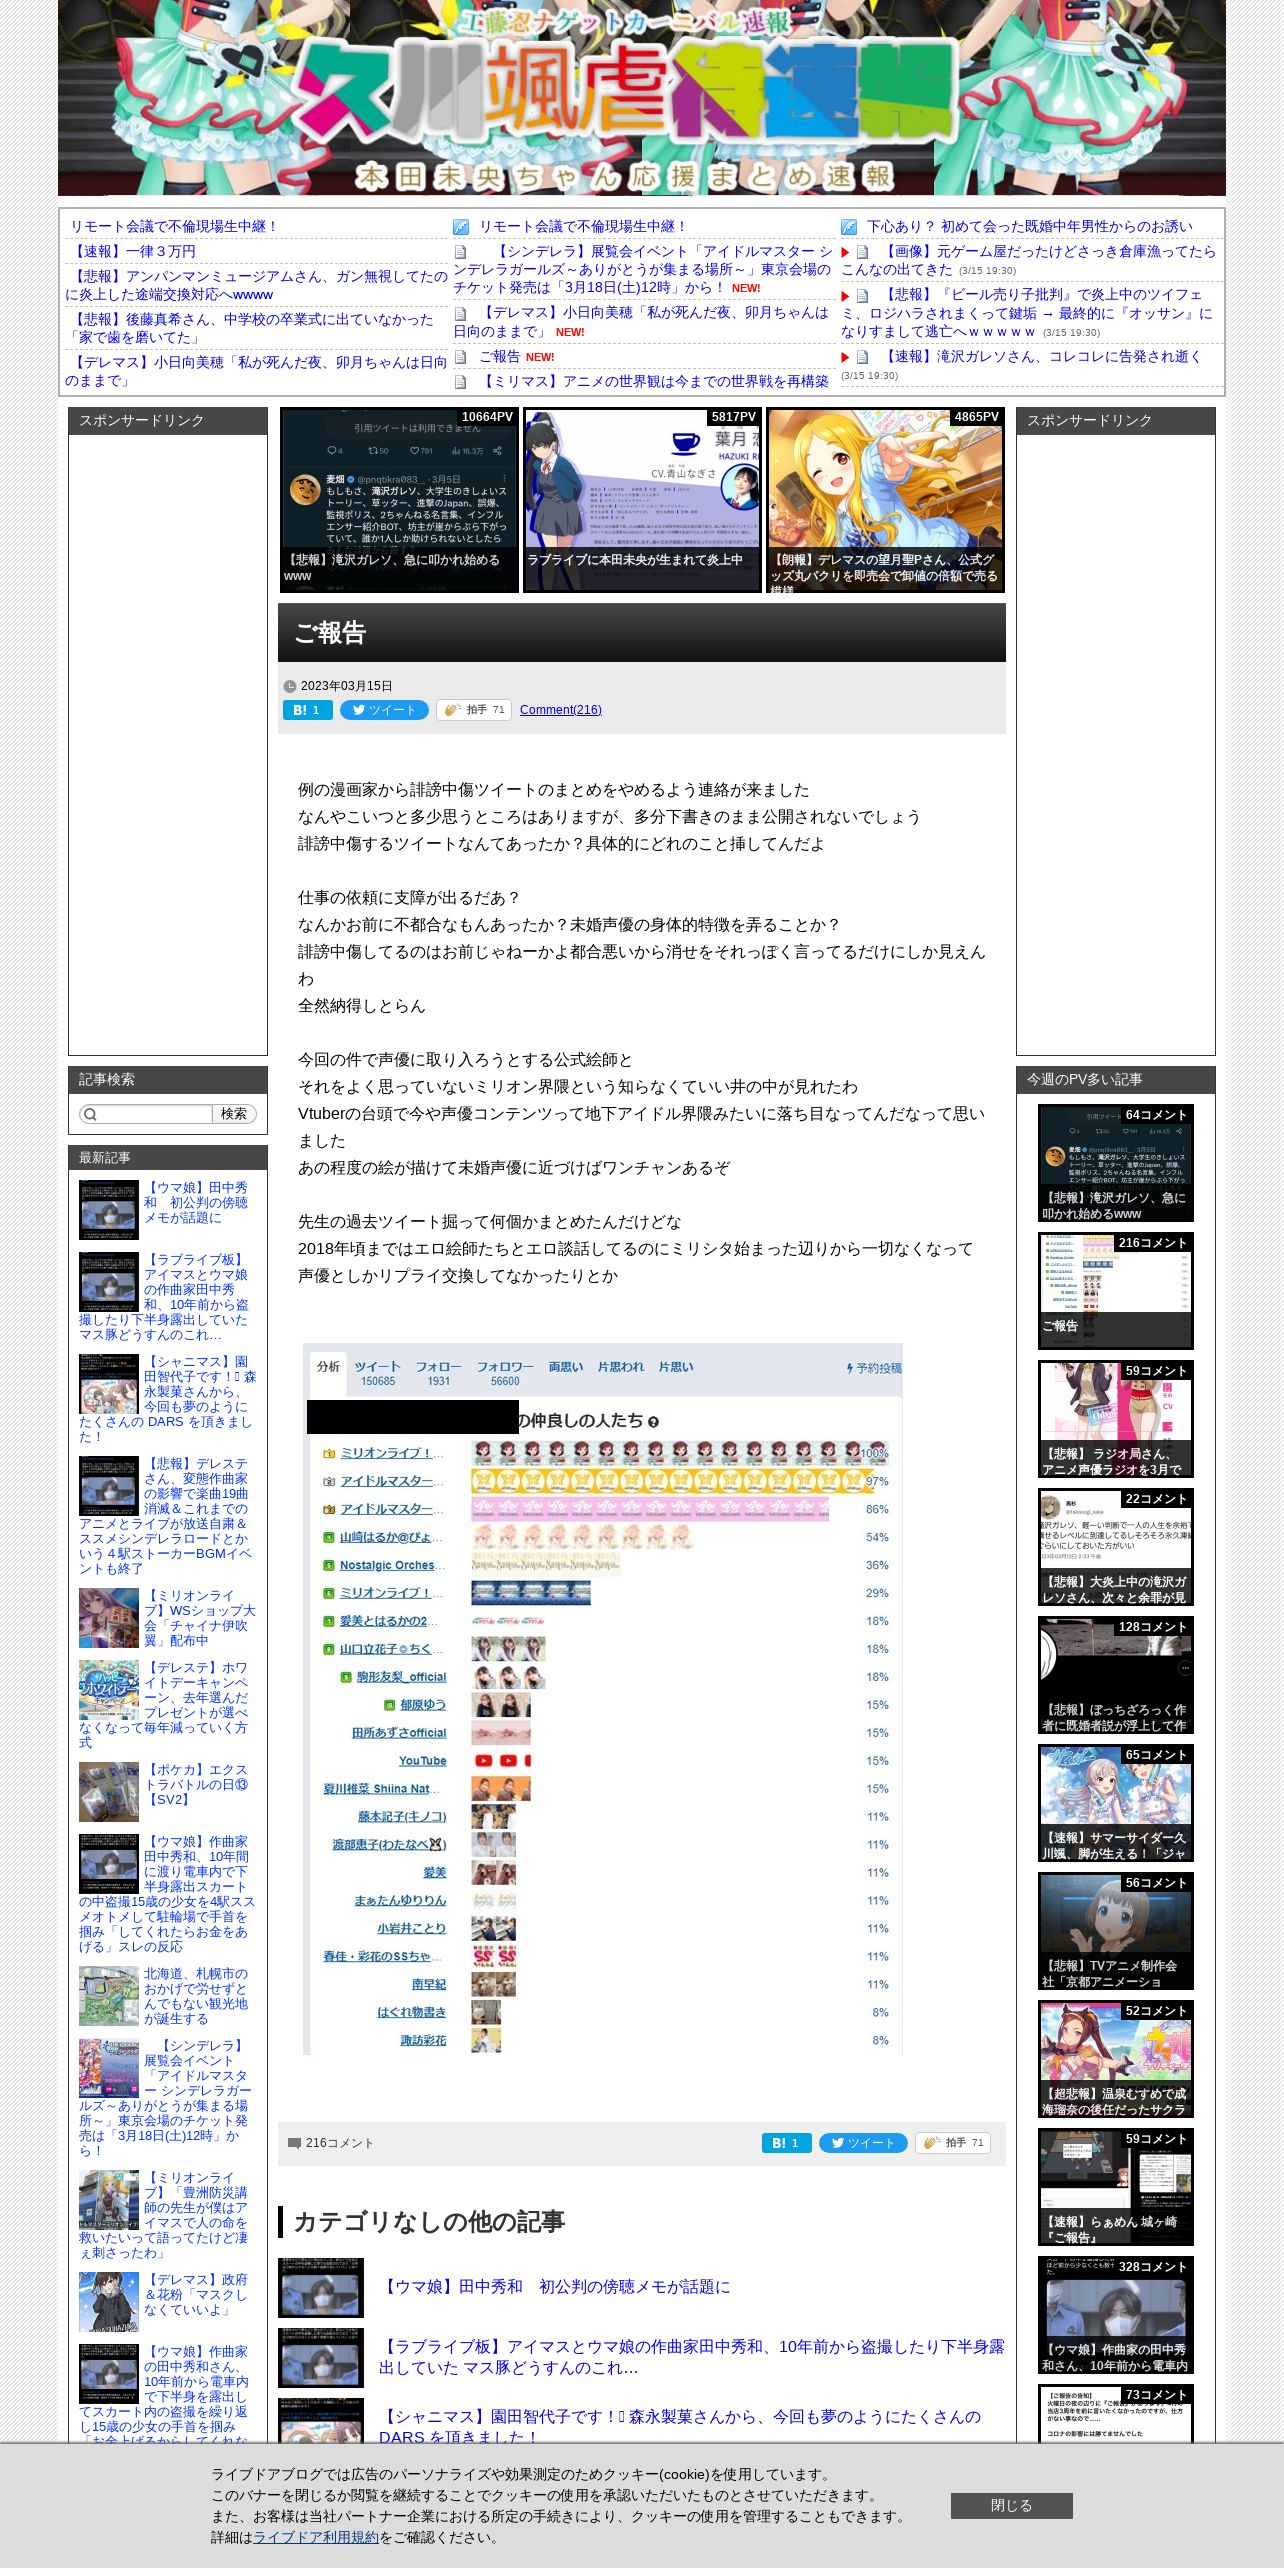The image size is (1284, 2568).
Task: Open the first left-column リモート会議で不倫現場生中継 link
Action: click(174, 226)
